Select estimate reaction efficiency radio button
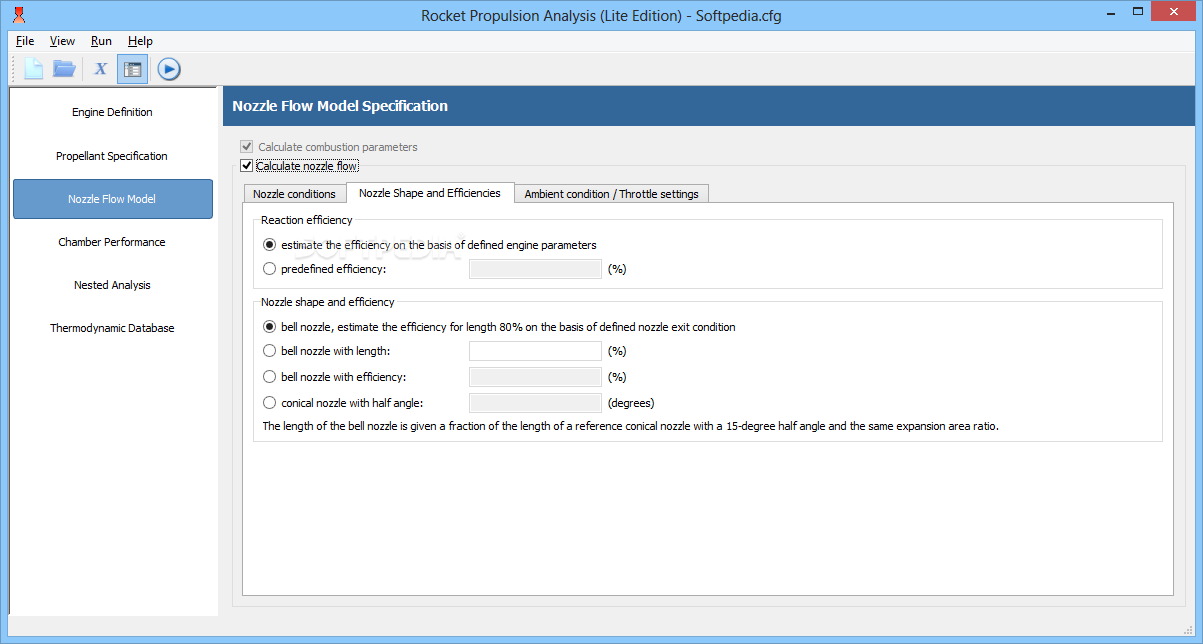1203x644 pixels. [269, 245]
